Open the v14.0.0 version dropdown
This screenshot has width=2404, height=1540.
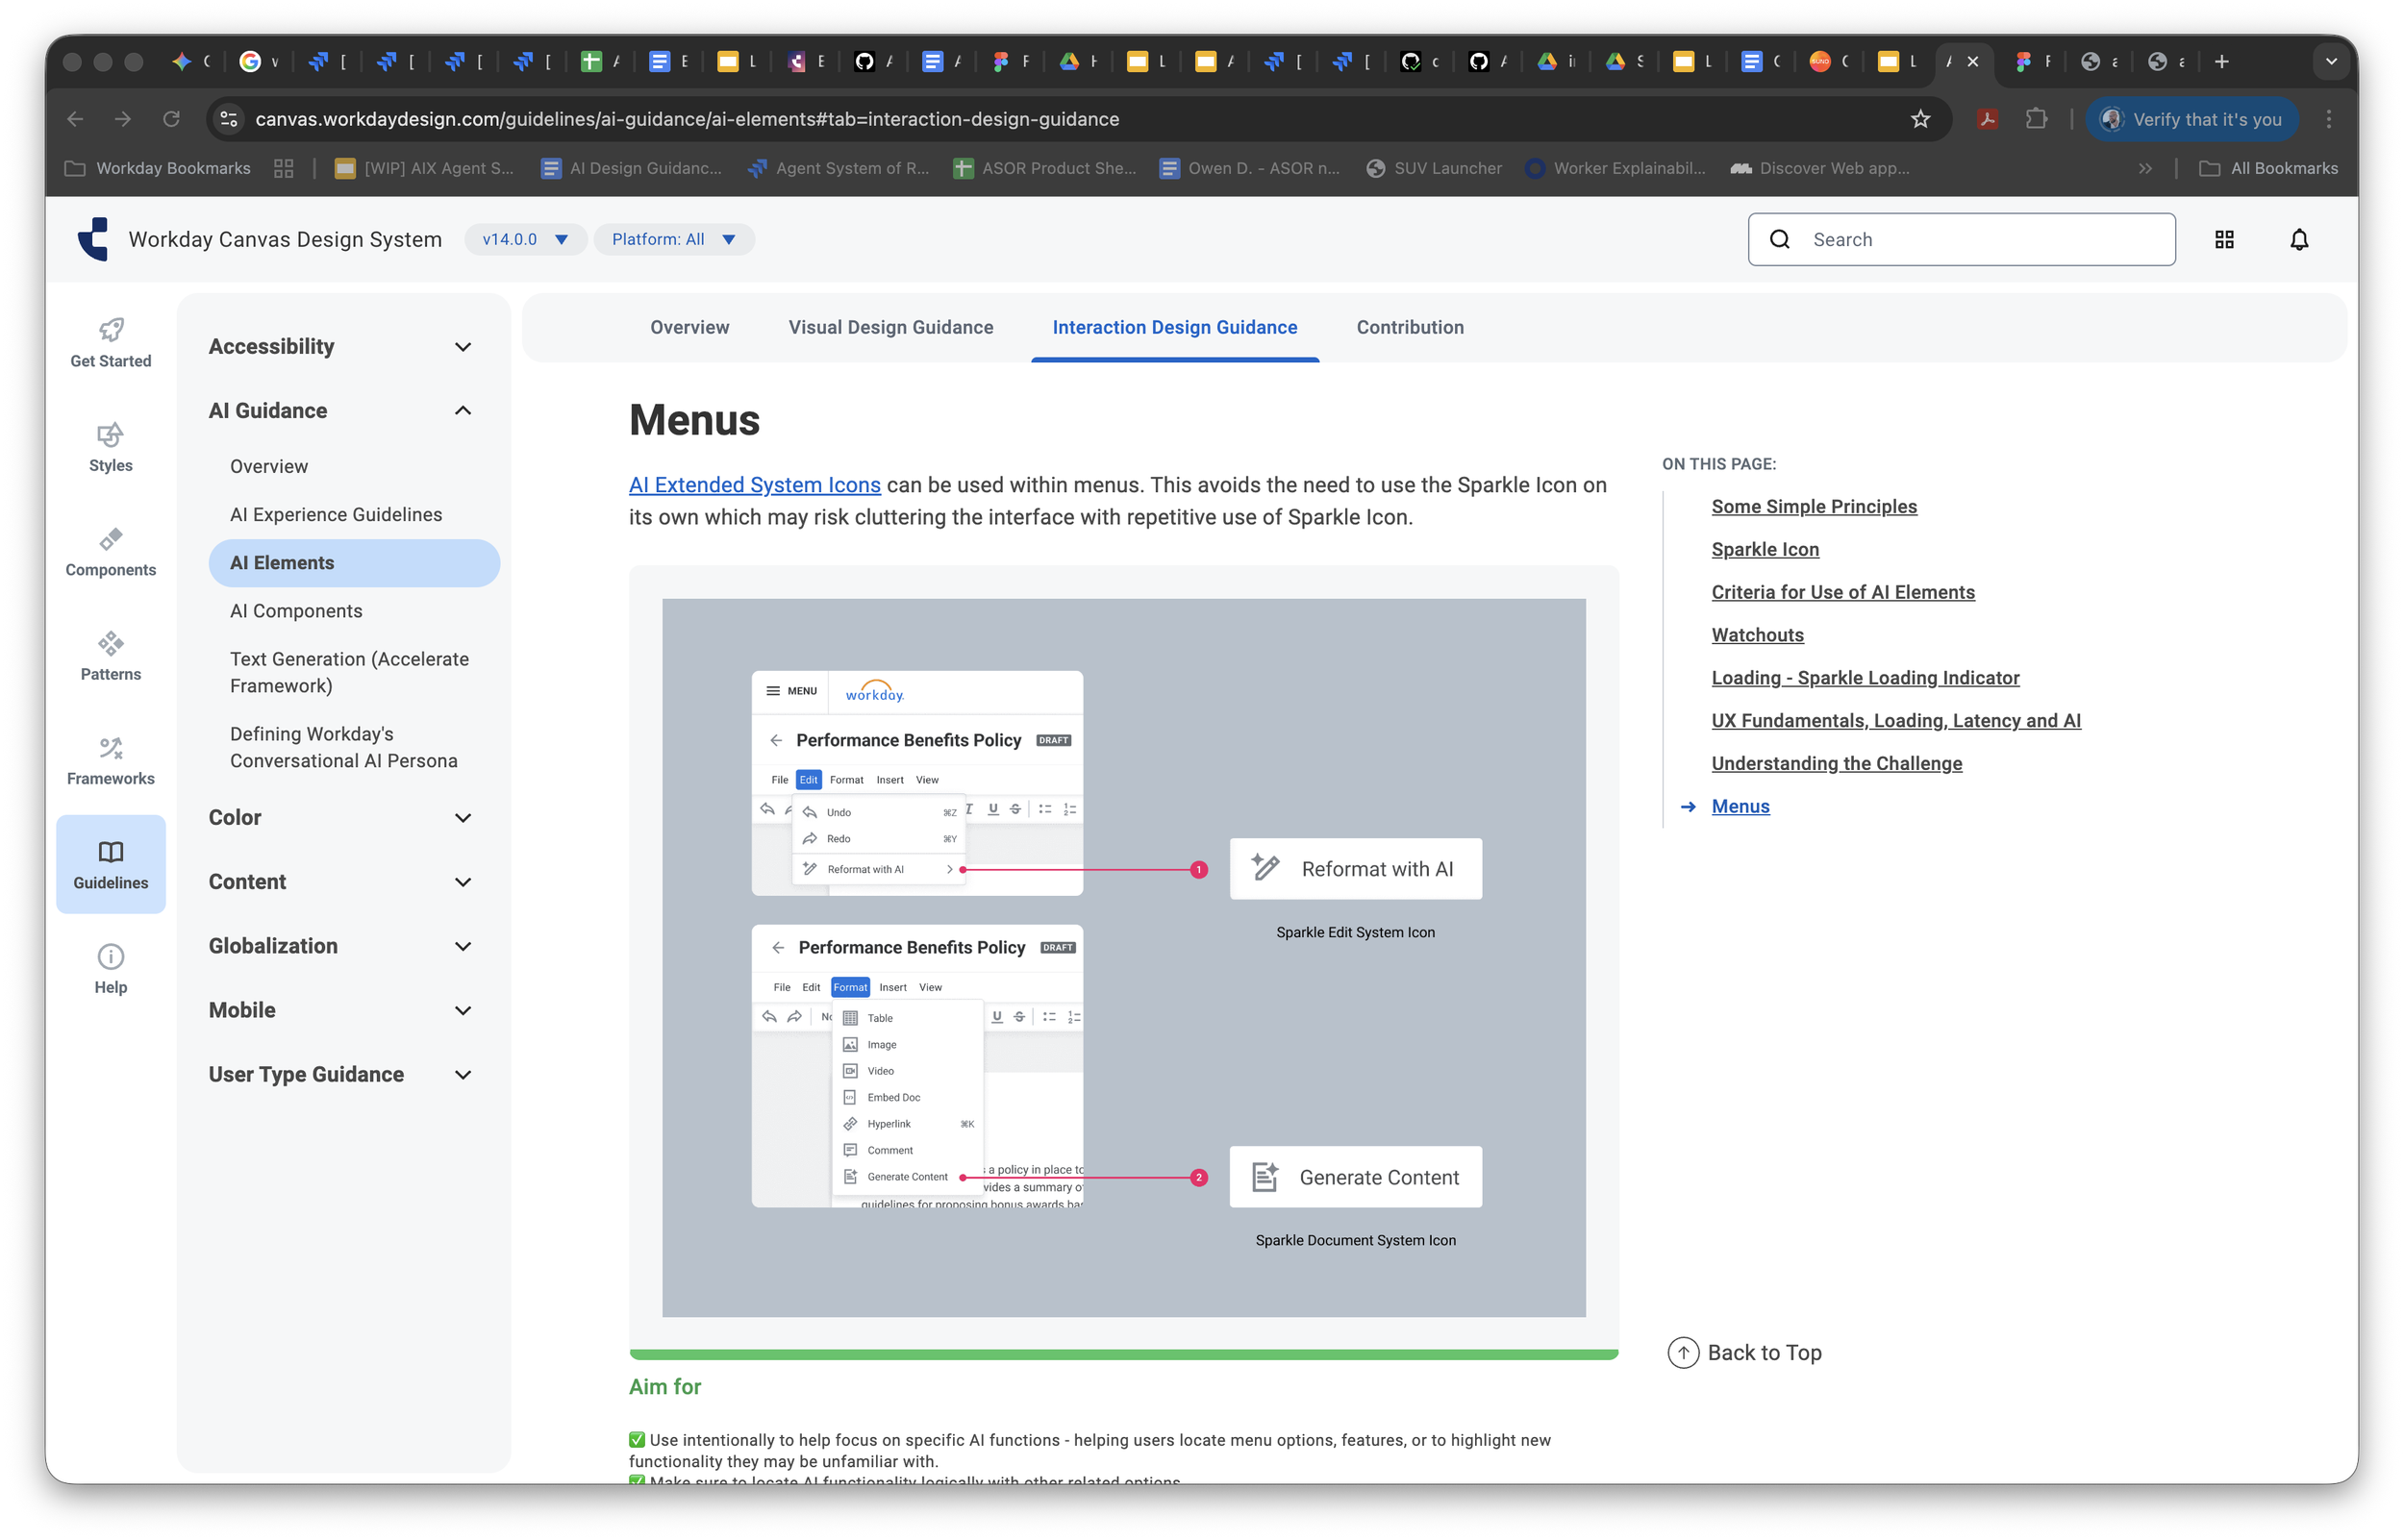(x=525, y=239)
